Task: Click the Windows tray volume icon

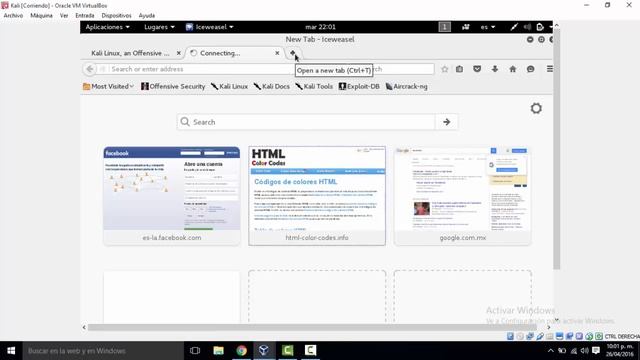Action: click(x=584, y=351)
